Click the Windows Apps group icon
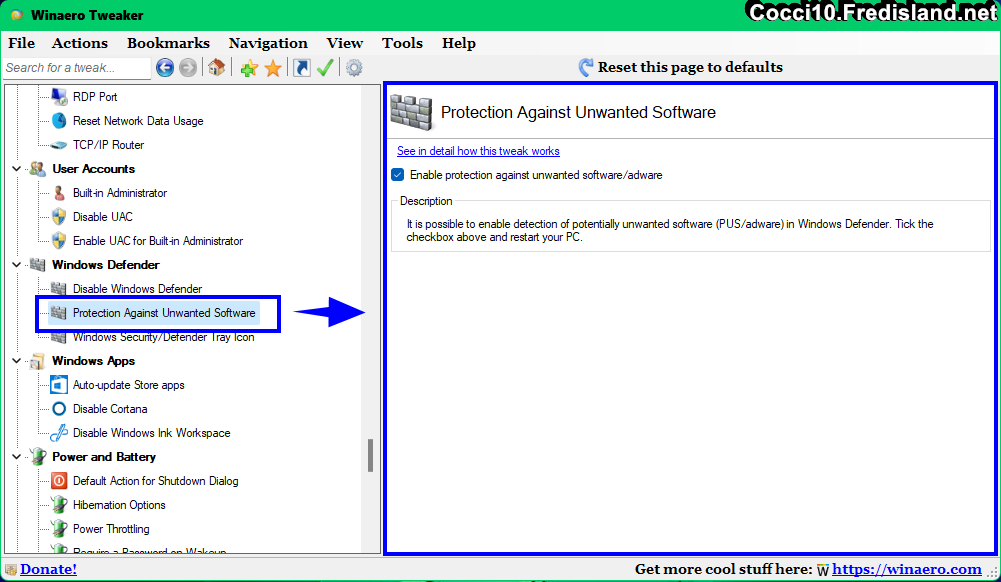This screenshot has width=1001, height=582. [38, 361]
